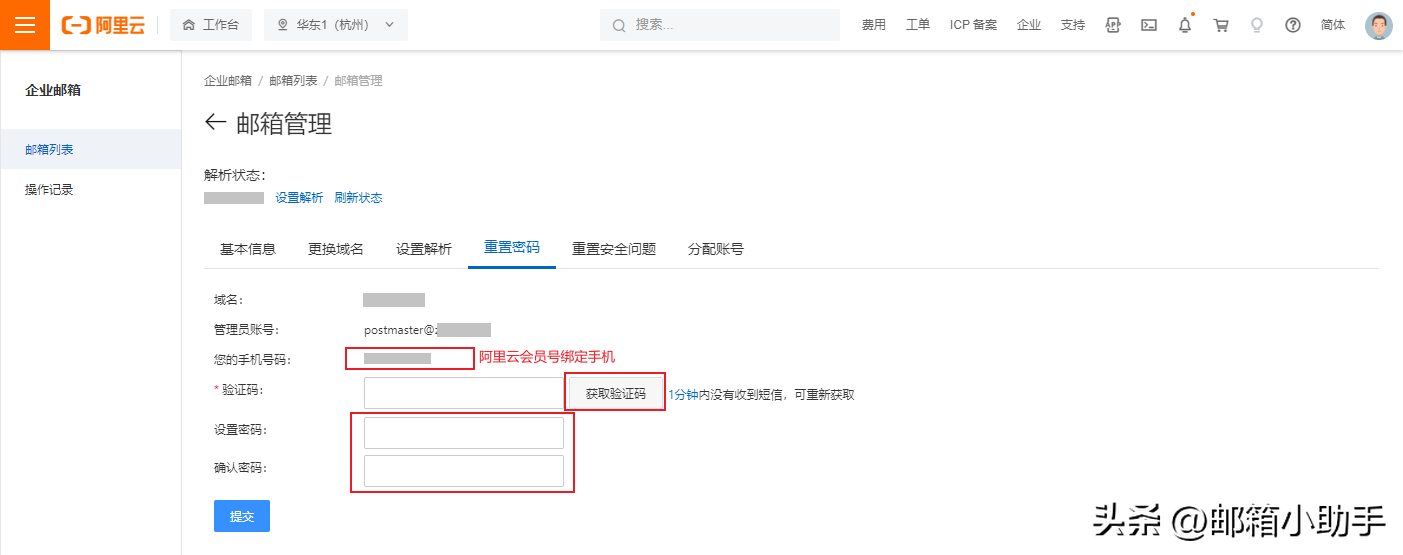1403x555 pixels.
Task: Click the 刷新状态 link
Action: (x=358, y=198)
